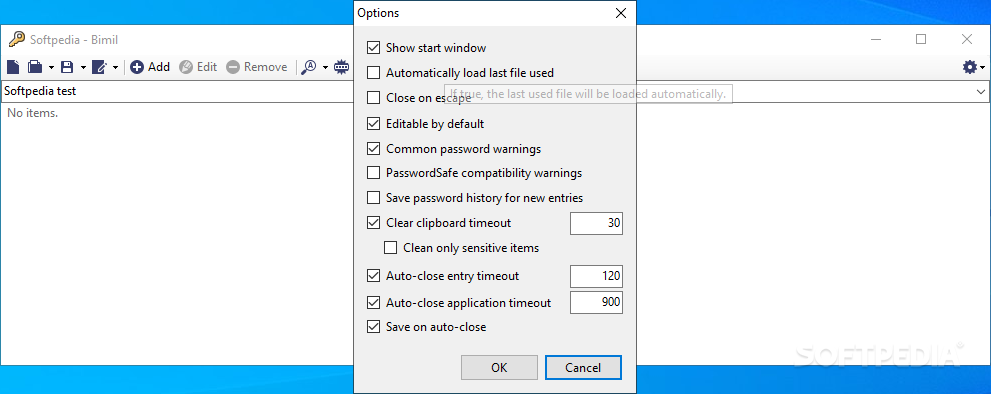Click the Edit entry toolbar button
The height and width of the screenshot is (394, 991).
click(x=198, y=66)
